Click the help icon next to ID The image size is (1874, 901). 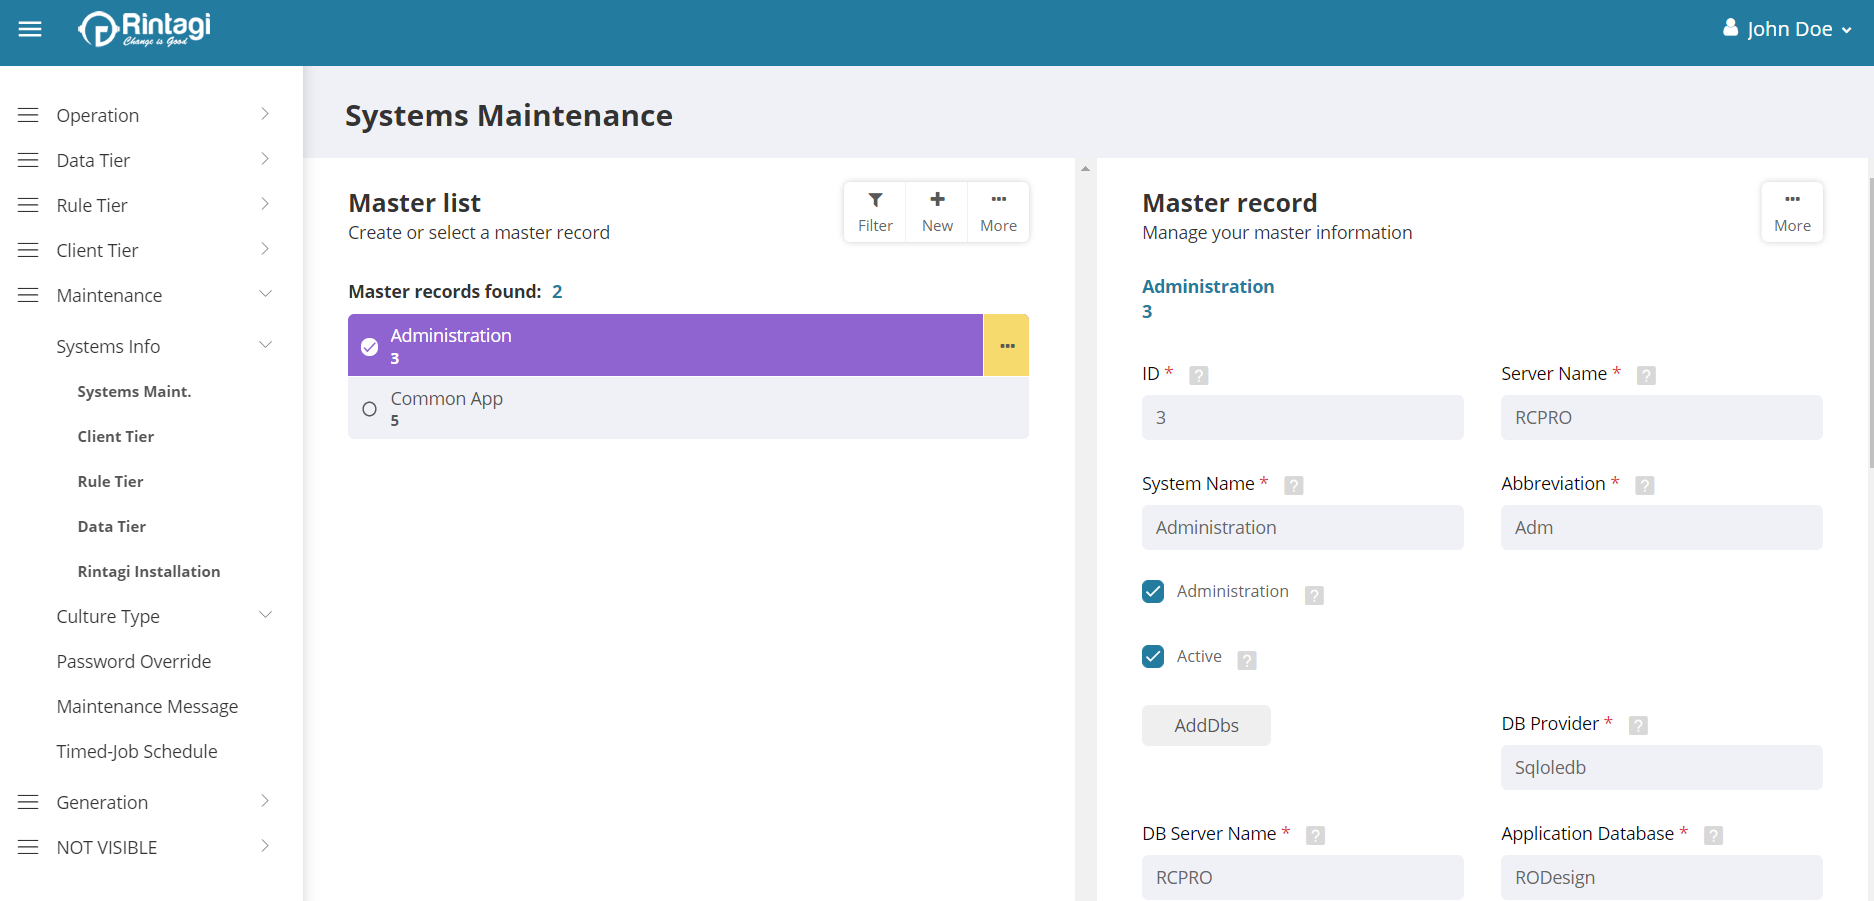pos(1199,375)
